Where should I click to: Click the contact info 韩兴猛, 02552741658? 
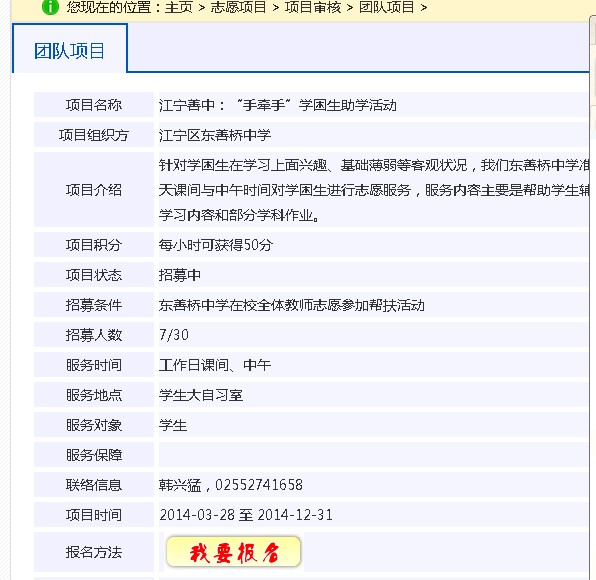pyautogui.click(x=231, y=485)
